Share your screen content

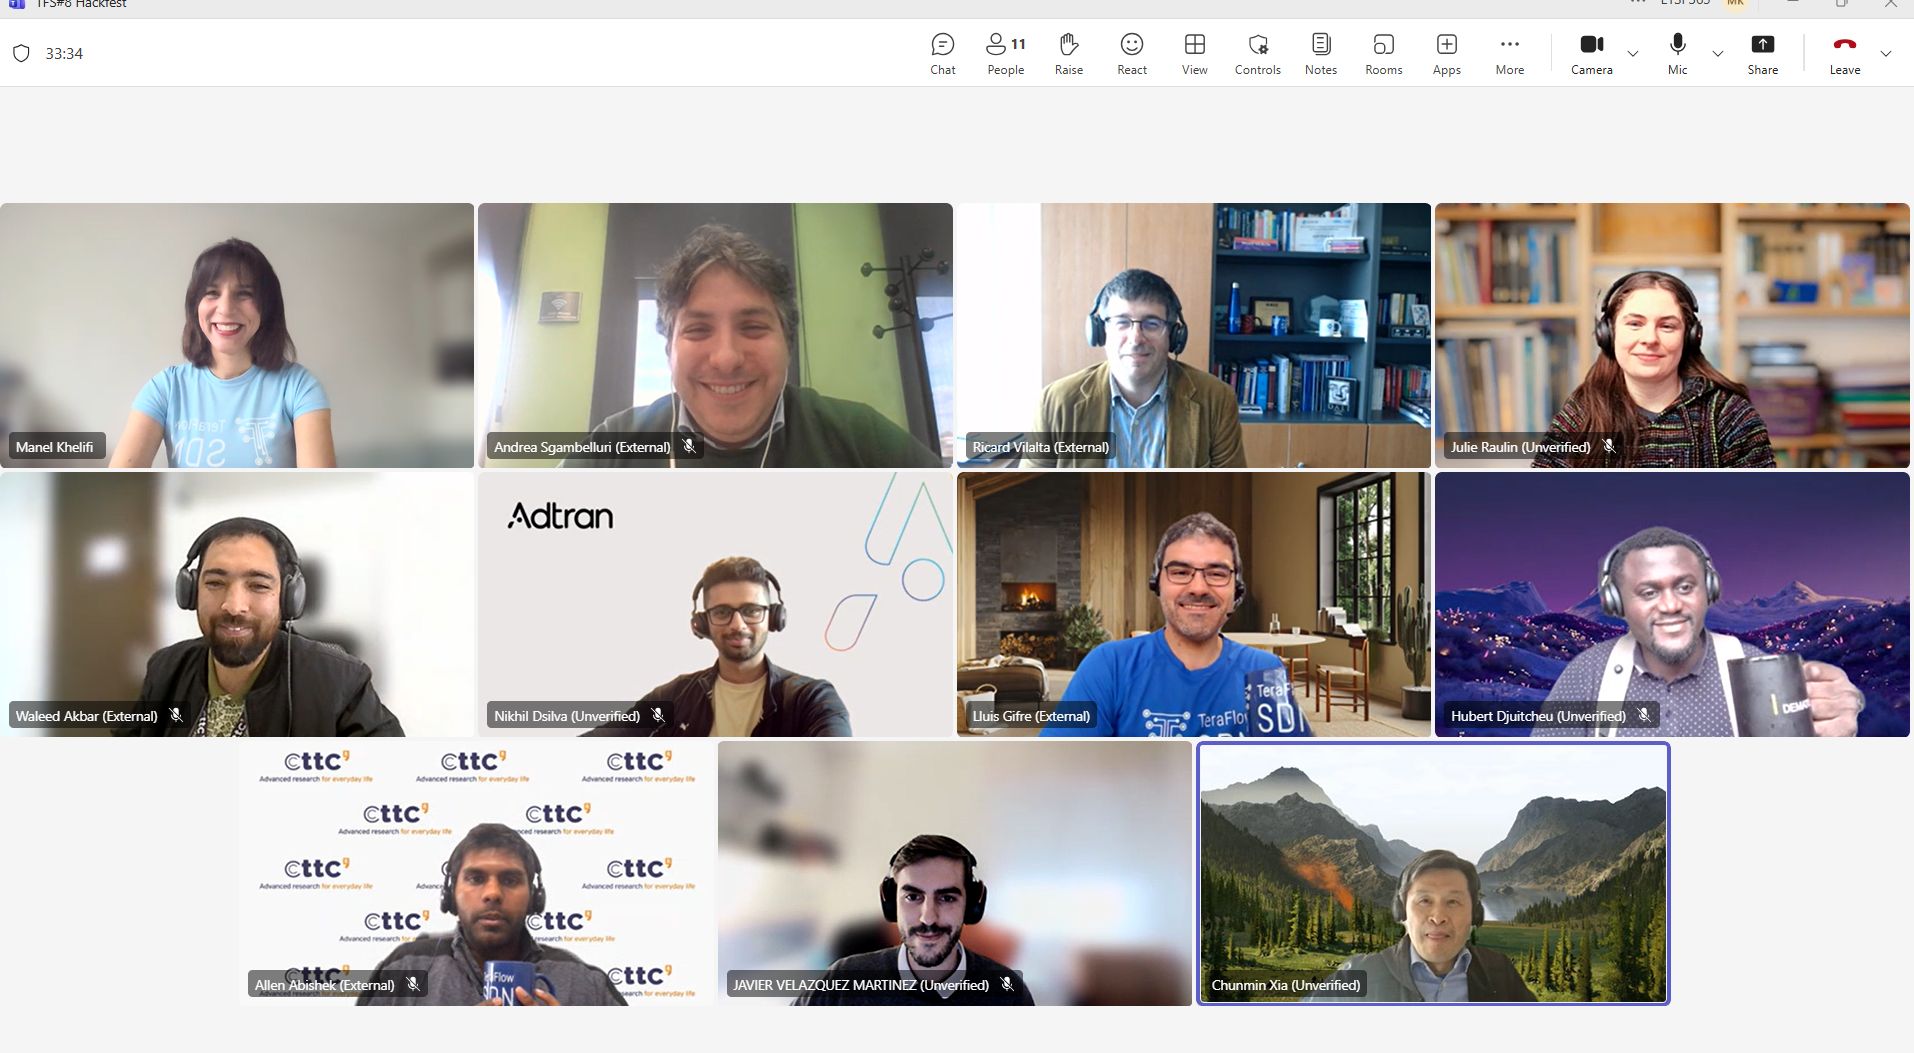1762,54
